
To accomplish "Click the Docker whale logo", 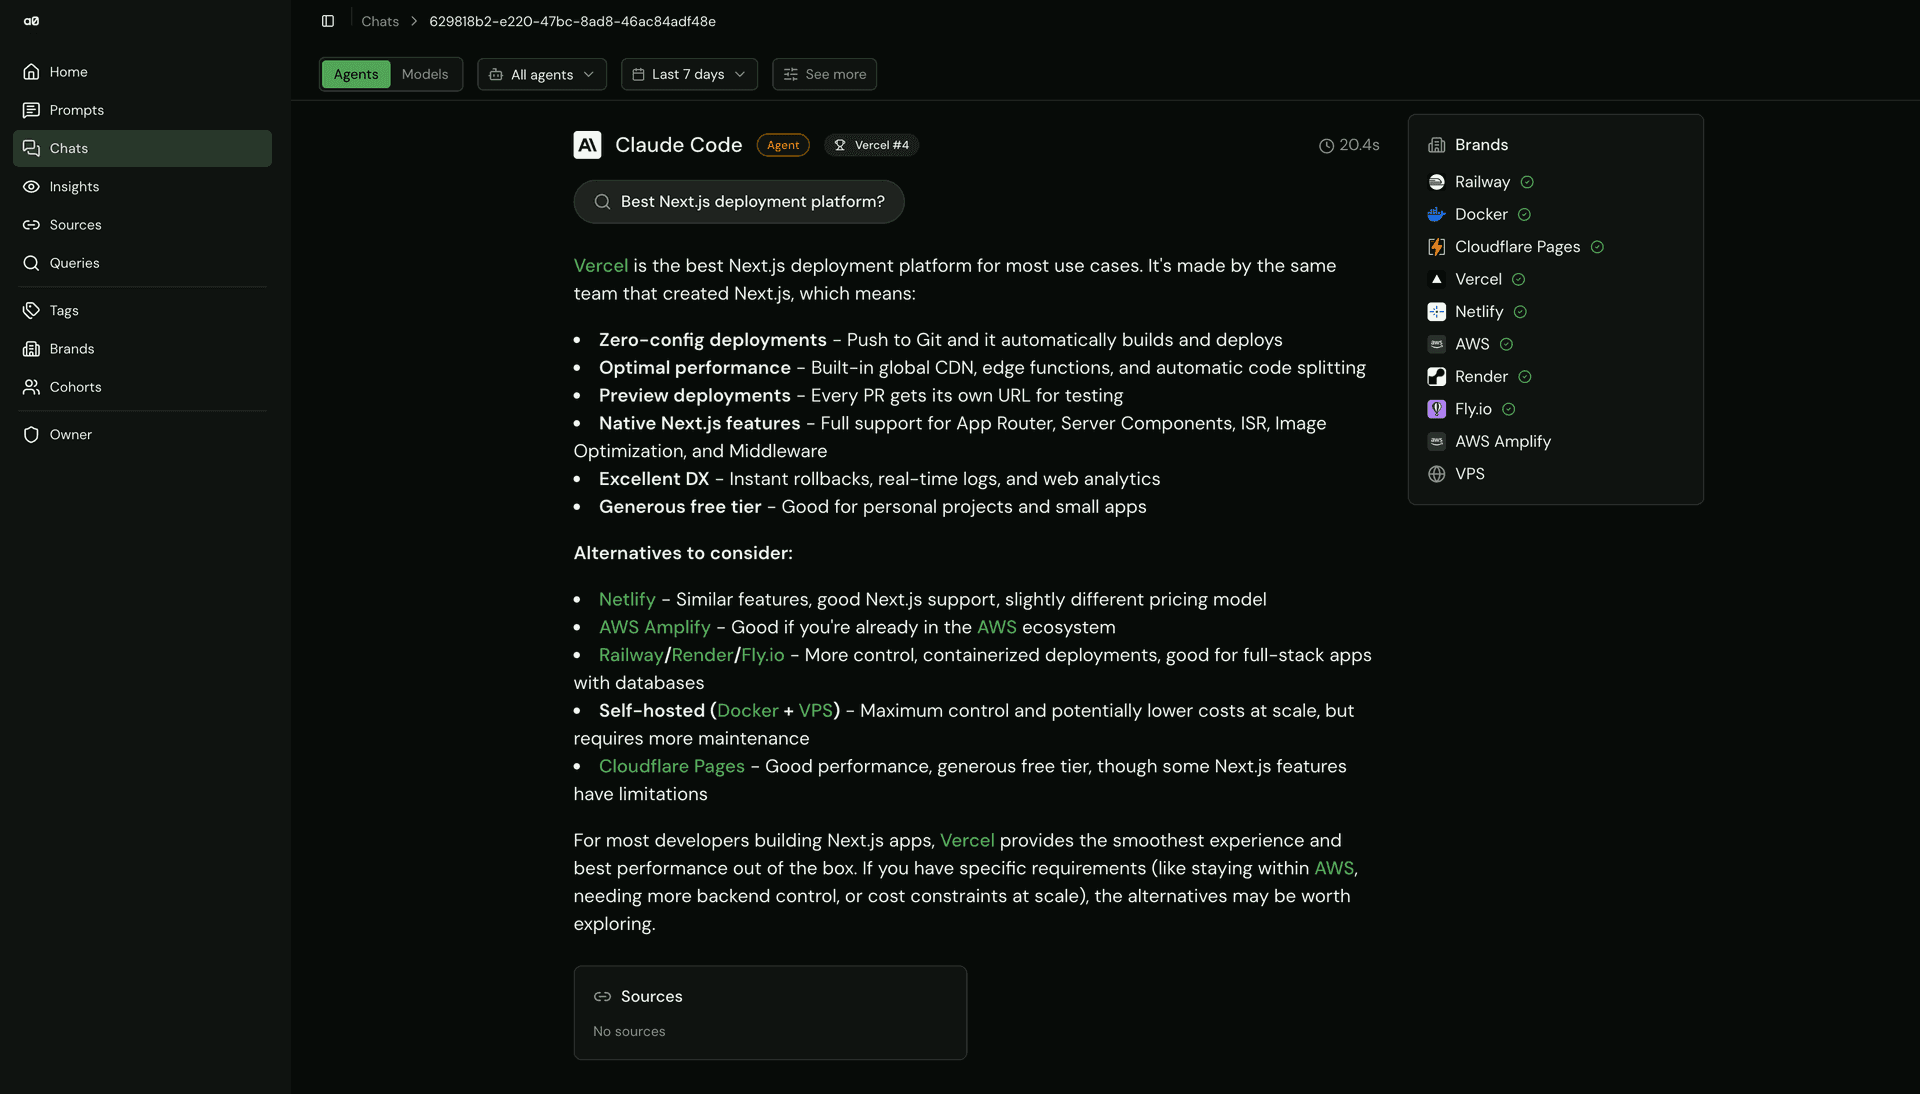I will (x=1437, y=214).
